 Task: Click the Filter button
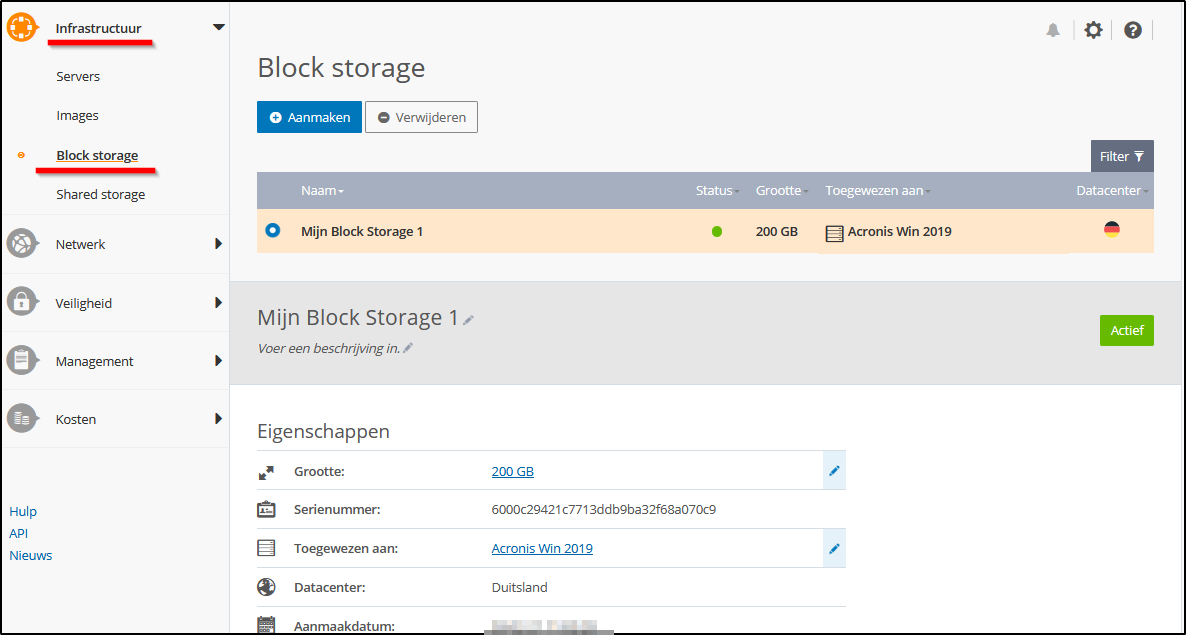pyautogui.click(x=1122, y=156)
